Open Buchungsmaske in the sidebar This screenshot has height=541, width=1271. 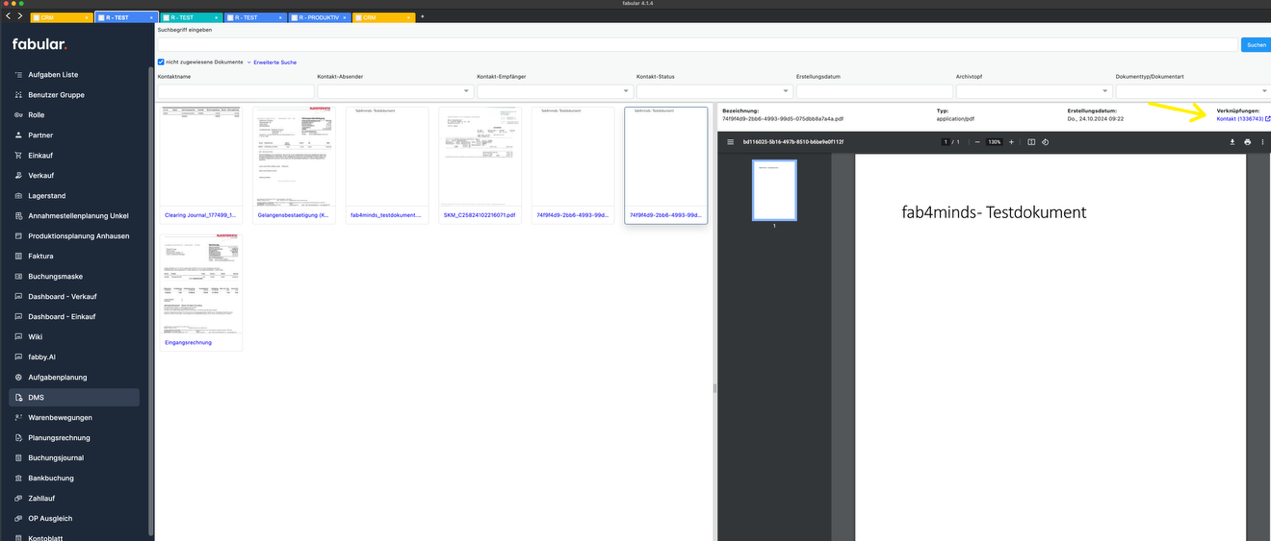(x=74, y=276)
